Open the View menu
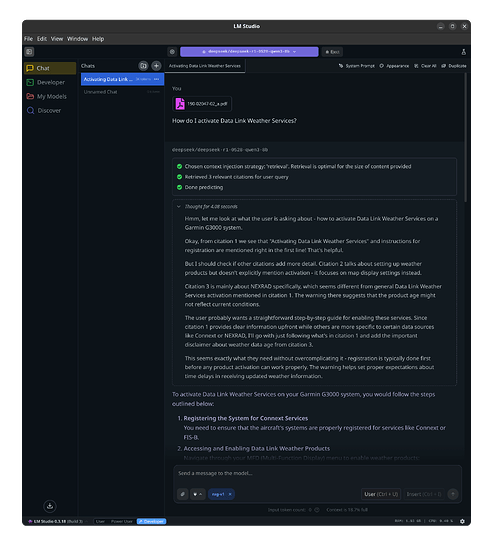 tap(57, 39)
